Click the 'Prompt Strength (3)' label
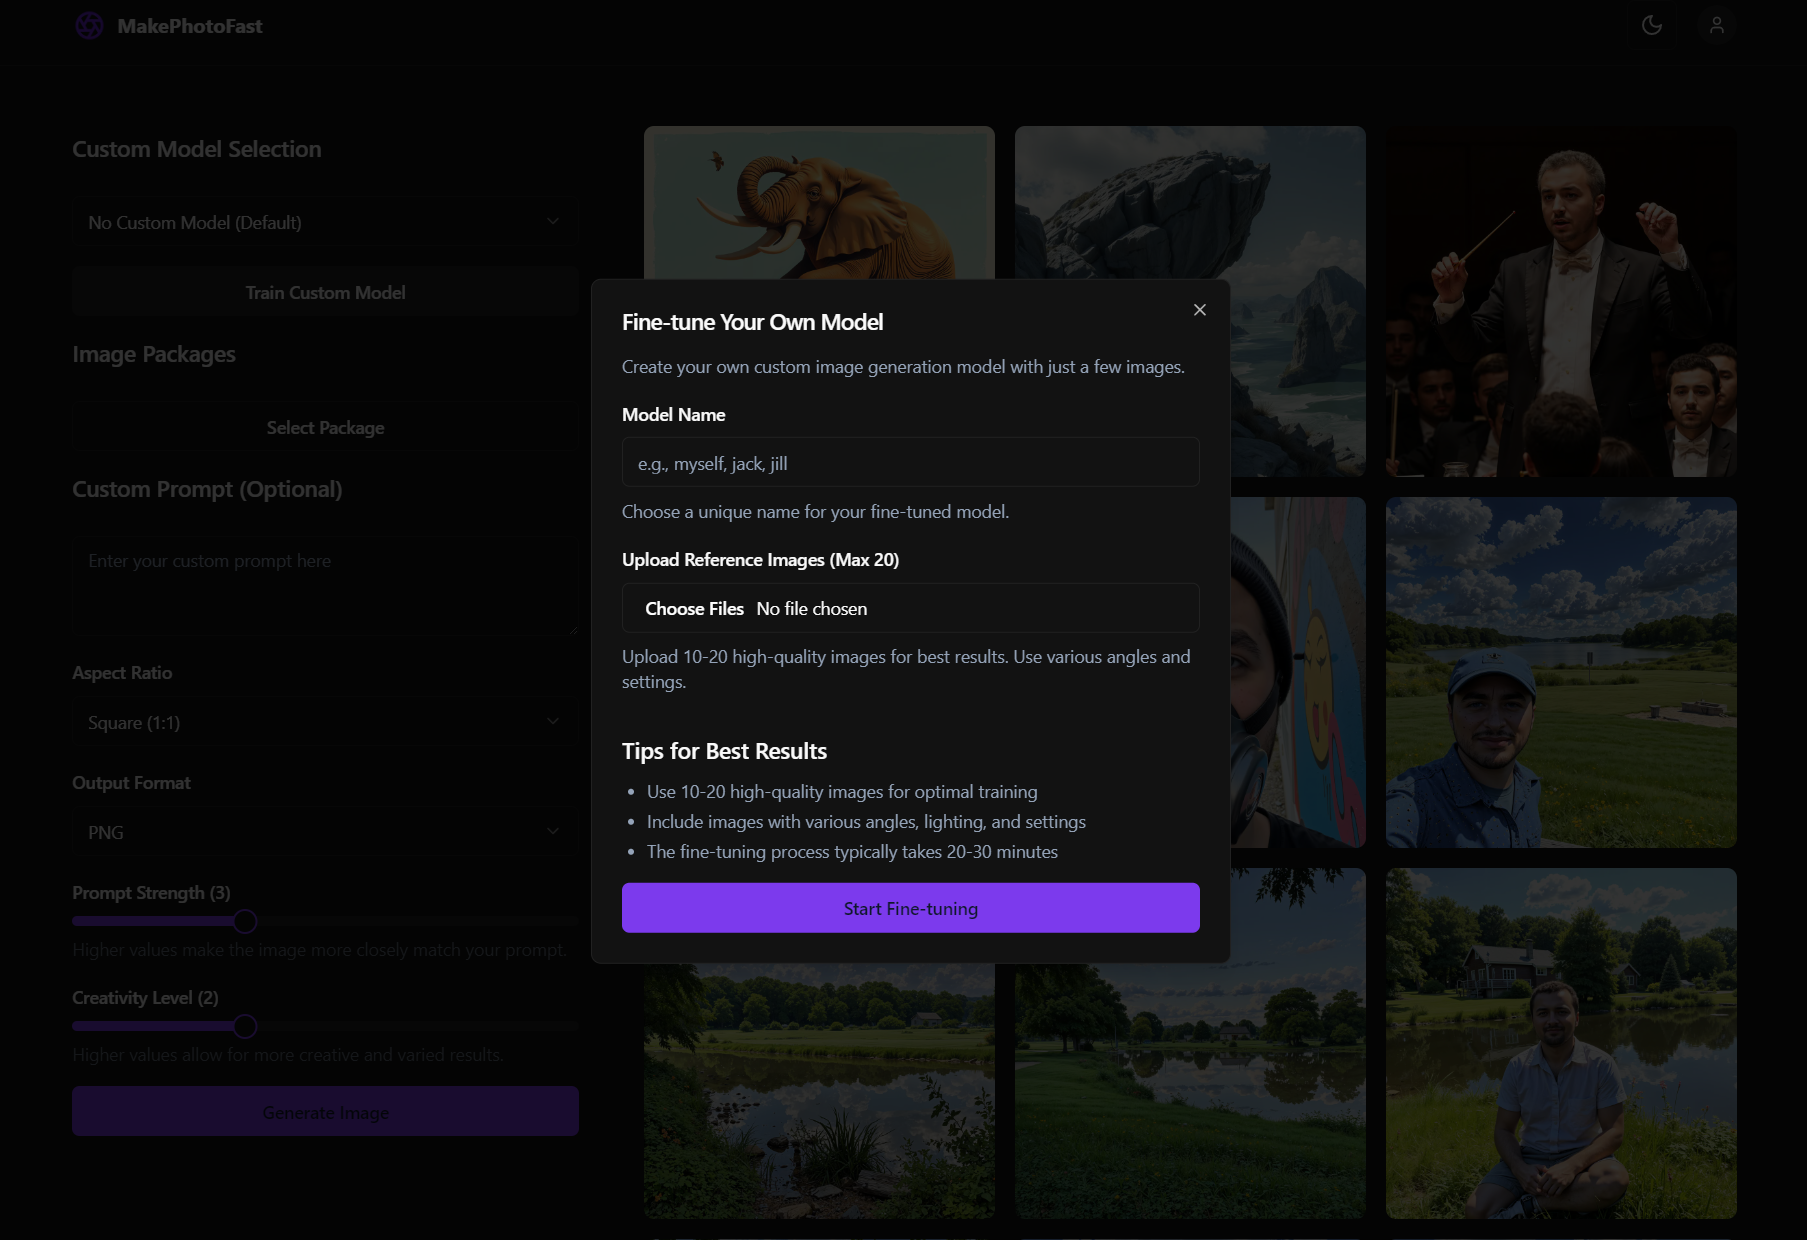 [151, 892]
